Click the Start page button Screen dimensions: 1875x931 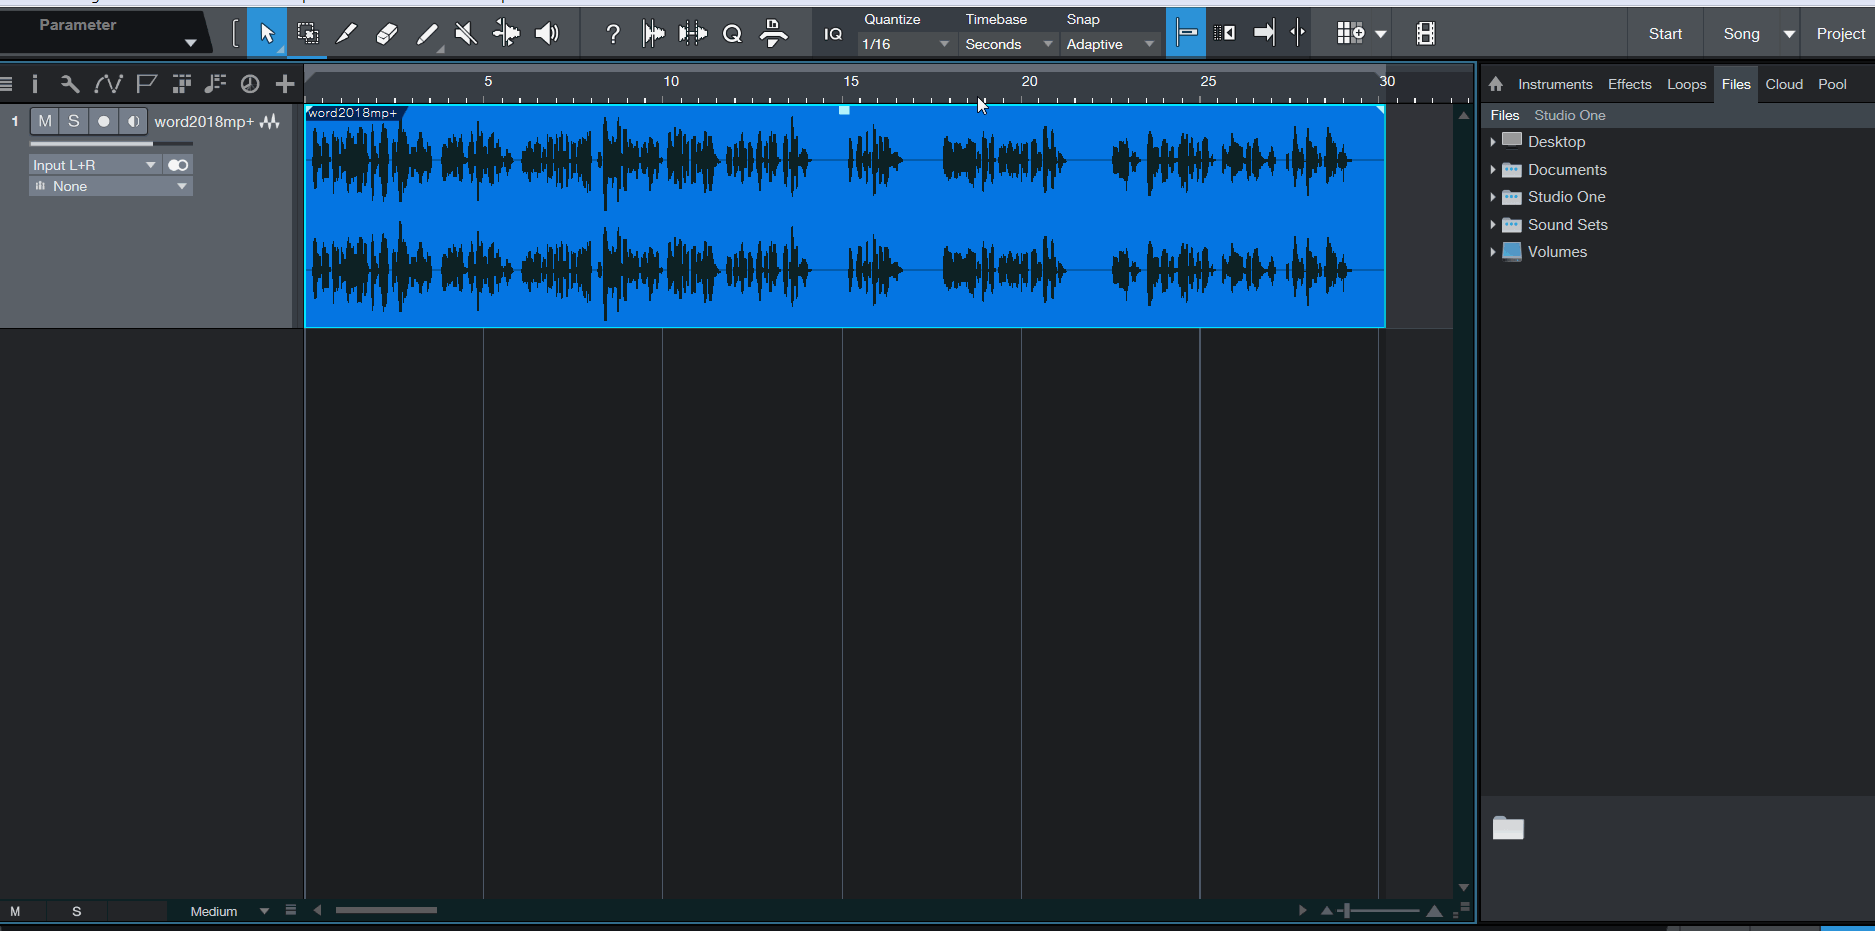point(1665,34)
